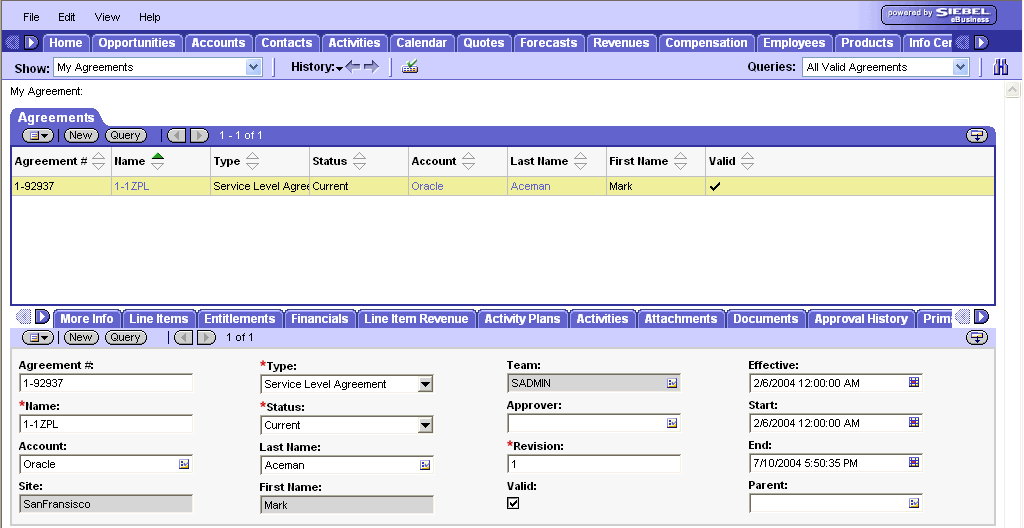Toggle the Agreements list applet layout icon
1024x528 pixels.
click(976, 135)
